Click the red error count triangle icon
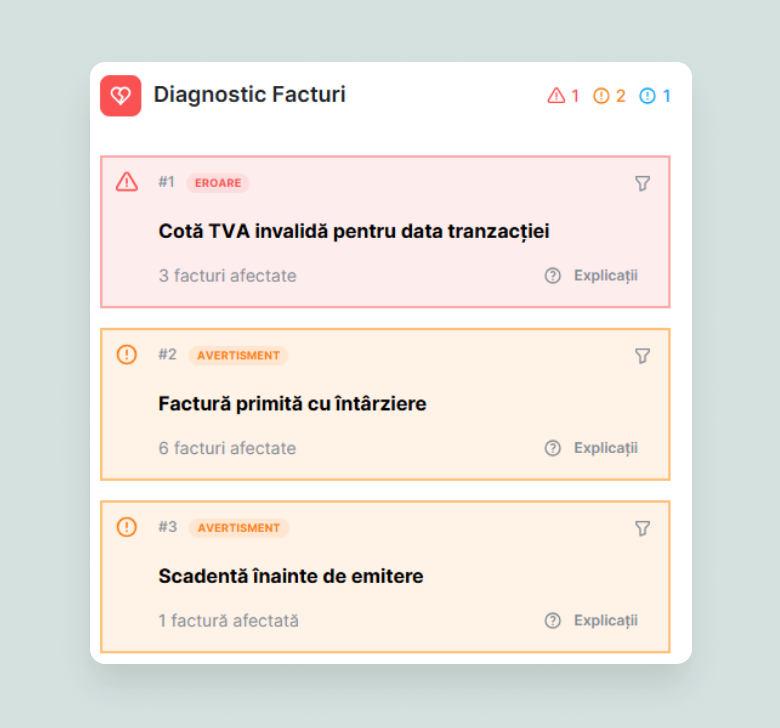The width and height of the screenshot is (780, 728). tap(557, 96)
